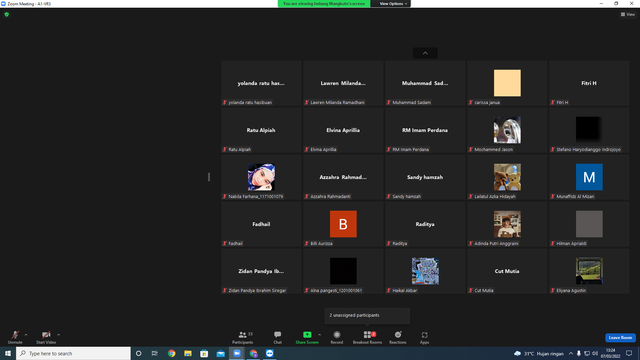The width and height of the screenshot is (640, 360).
Task: Click Haikal Akbar's profile picture
Action: tap(425, 271)
